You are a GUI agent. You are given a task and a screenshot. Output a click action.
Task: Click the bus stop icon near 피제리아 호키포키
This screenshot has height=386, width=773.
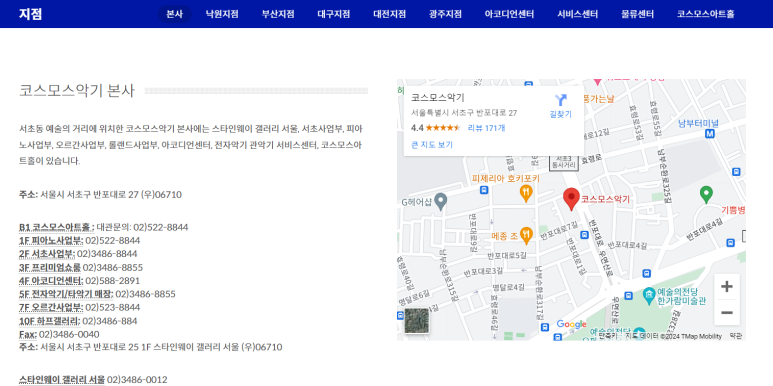pyautogui.click(x=484, y=190)
